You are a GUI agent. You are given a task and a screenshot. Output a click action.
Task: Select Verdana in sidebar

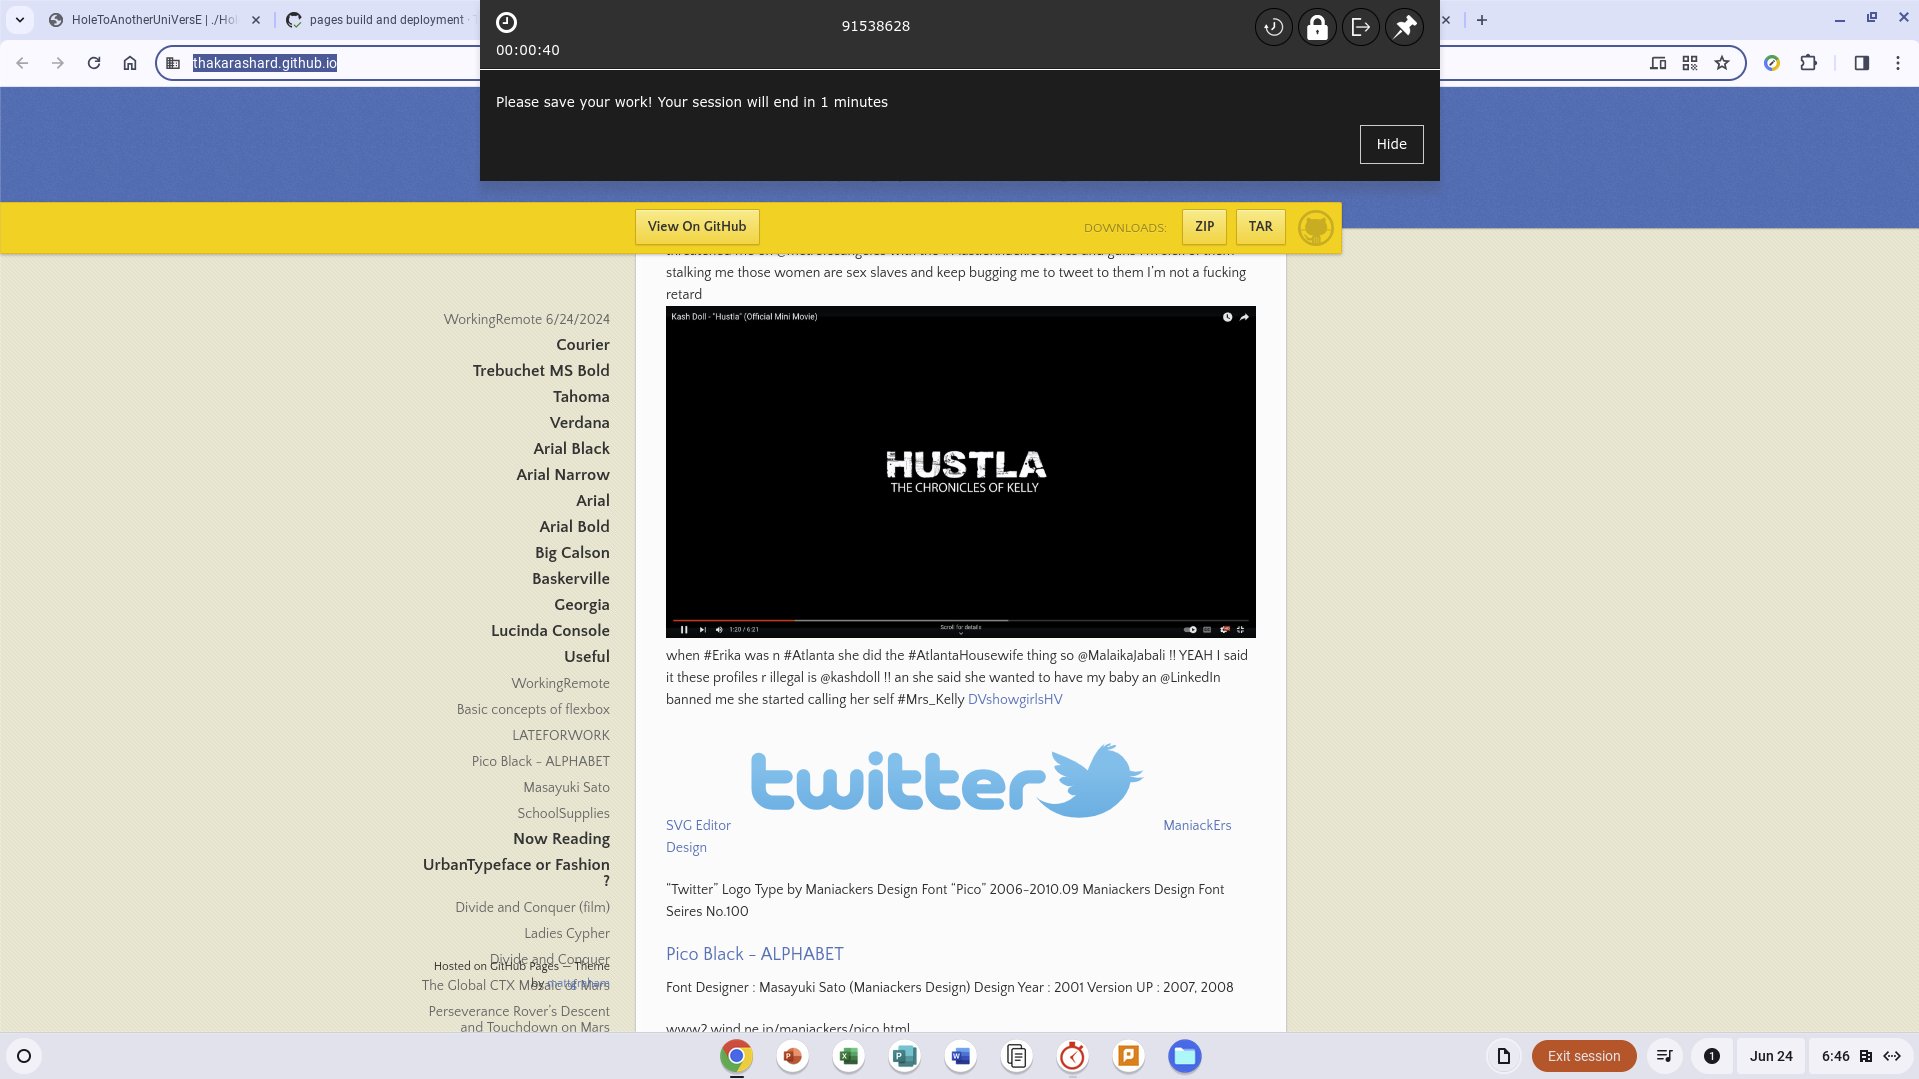579,423
